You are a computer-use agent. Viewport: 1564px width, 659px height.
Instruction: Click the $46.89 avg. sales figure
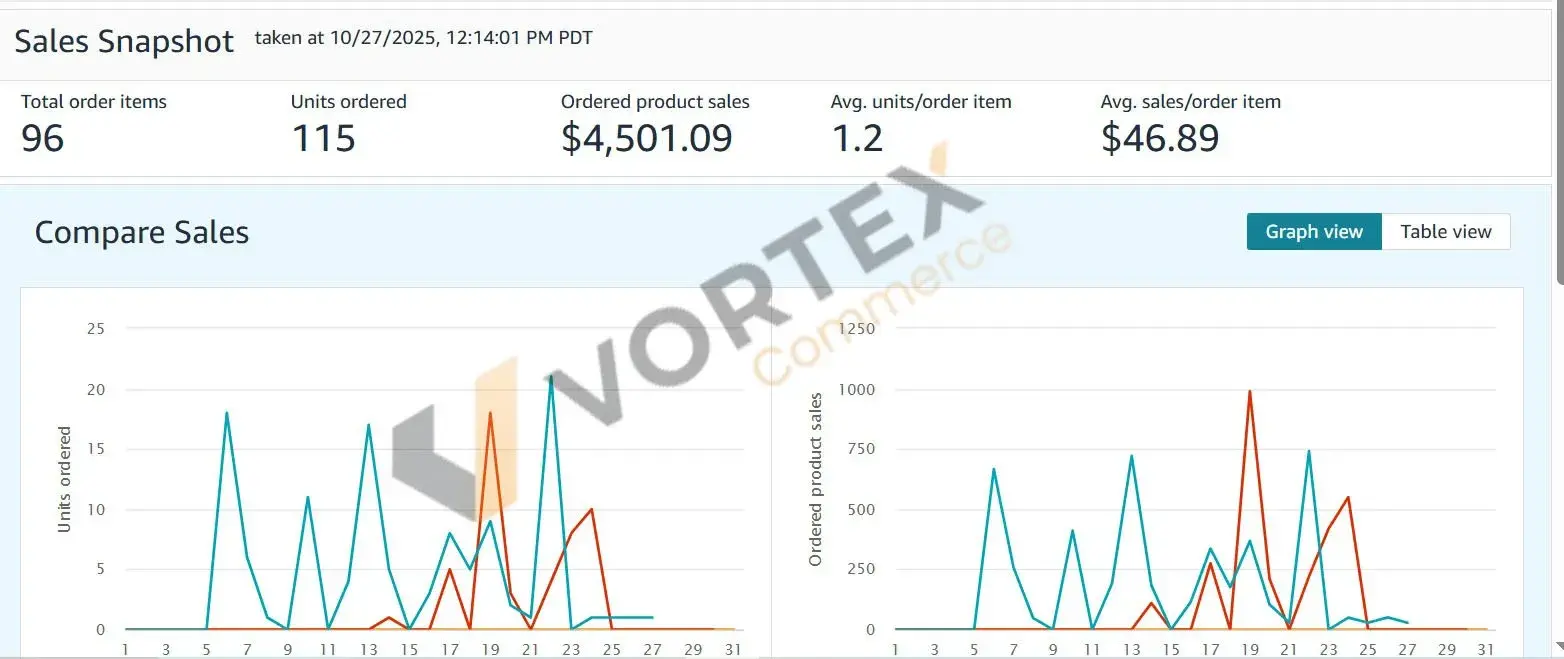tap(1160, 138)
